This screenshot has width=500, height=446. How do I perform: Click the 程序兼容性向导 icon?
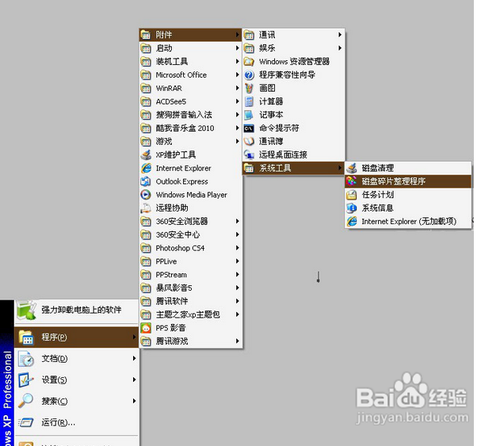[x=249, y=75]
